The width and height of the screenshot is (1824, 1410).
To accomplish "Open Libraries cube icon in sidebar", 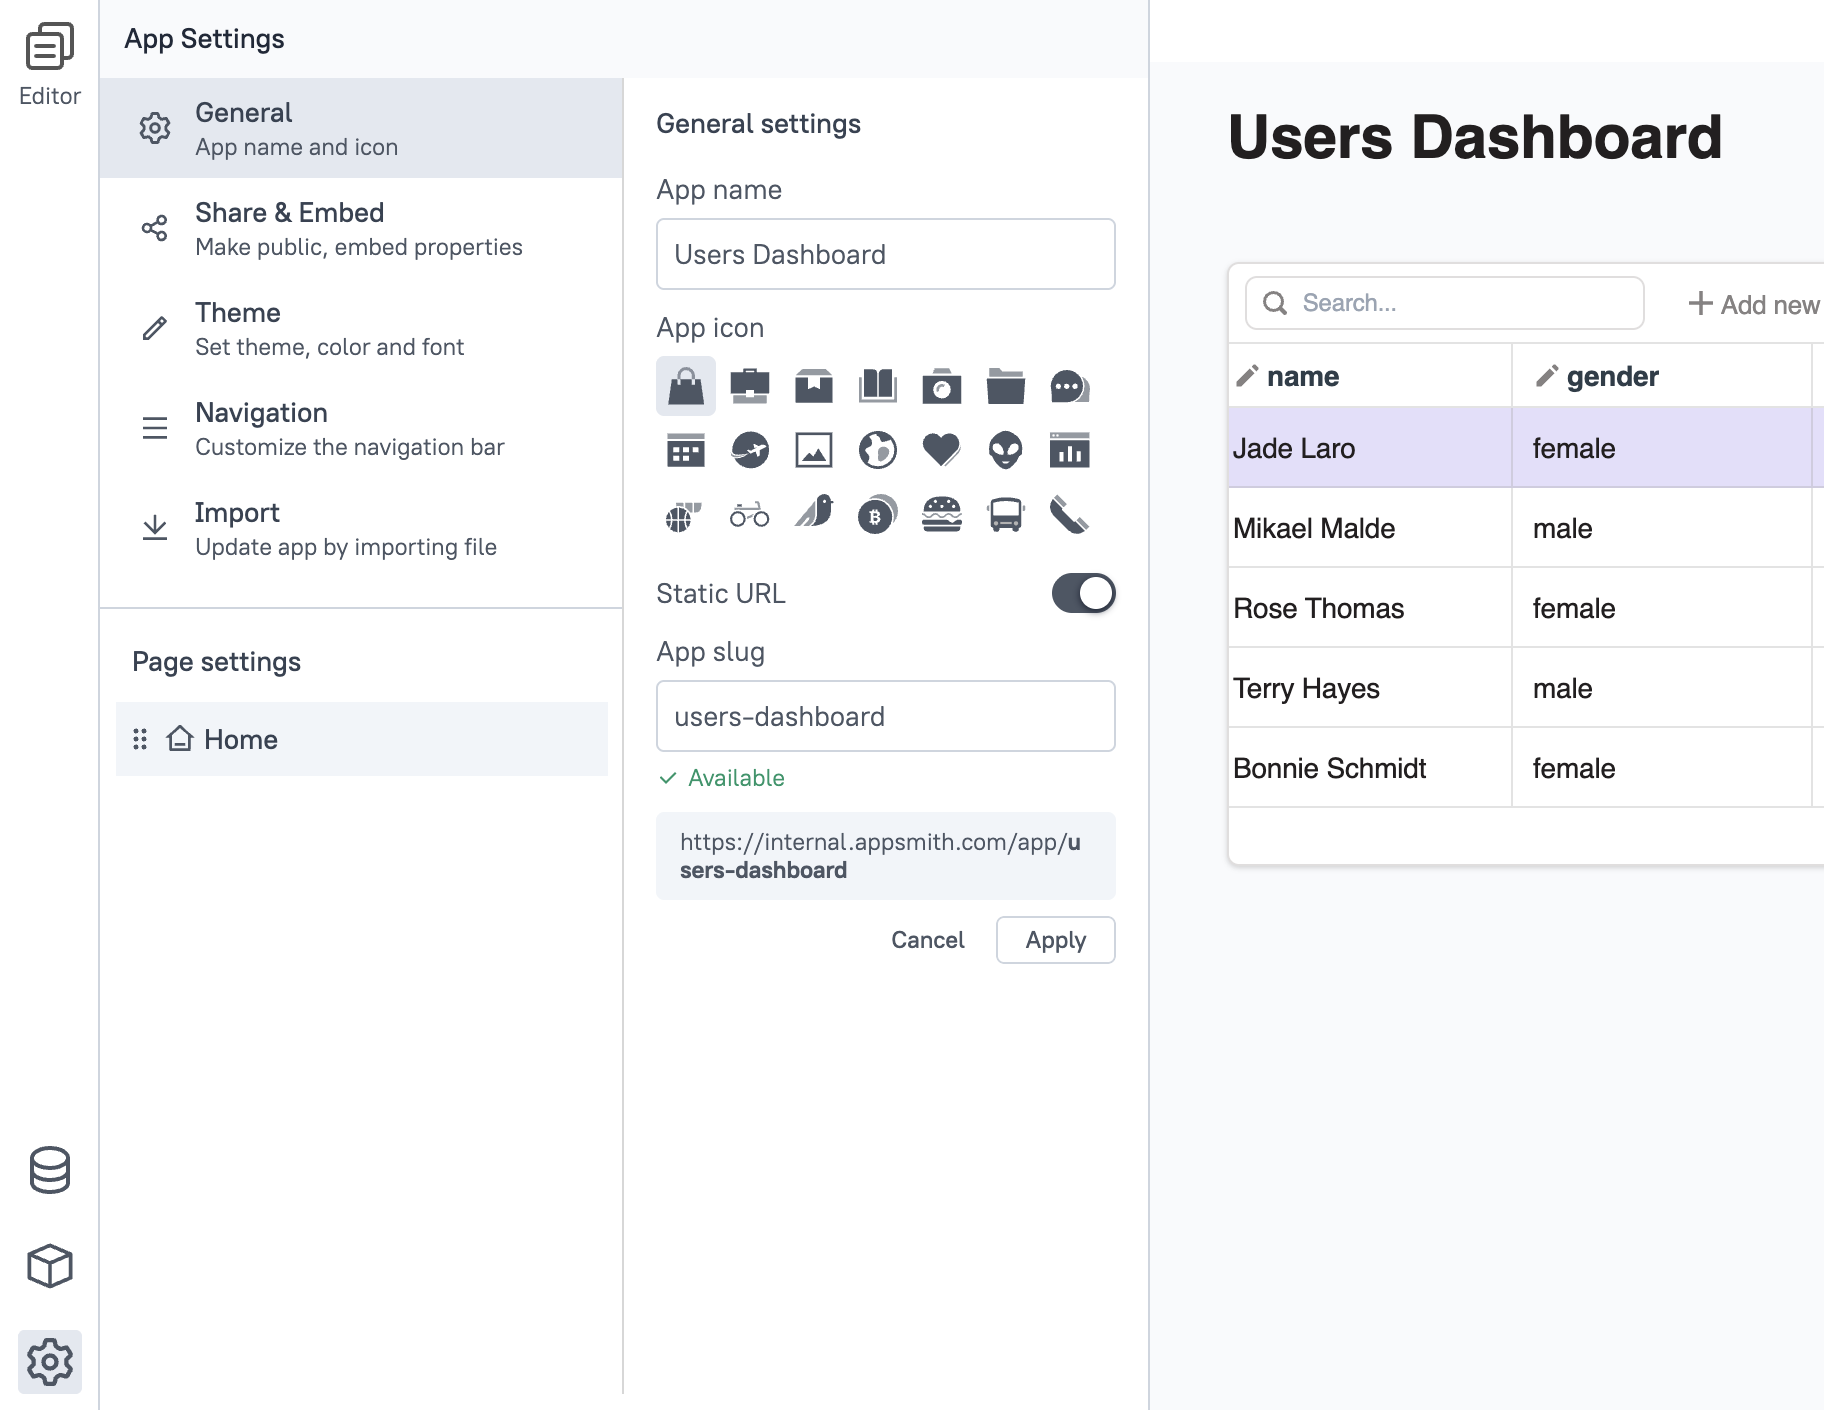I will 50,1266.
